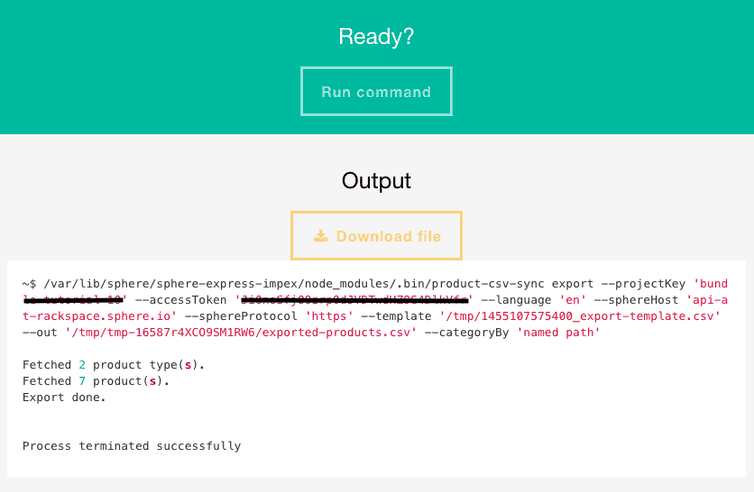This screenshot has height=492, width=754.
Task: Click the 'Export done.' line
Action: coord(64,397)
